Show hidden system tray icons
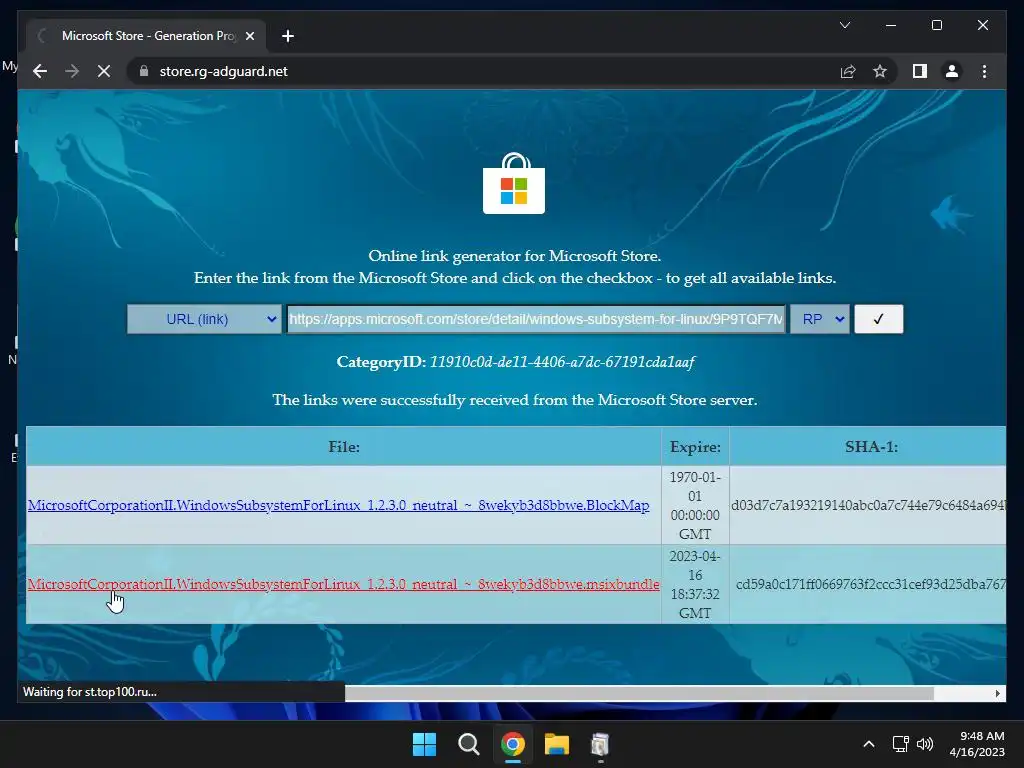Viewport: 1024px width, 768px height. 869,744
